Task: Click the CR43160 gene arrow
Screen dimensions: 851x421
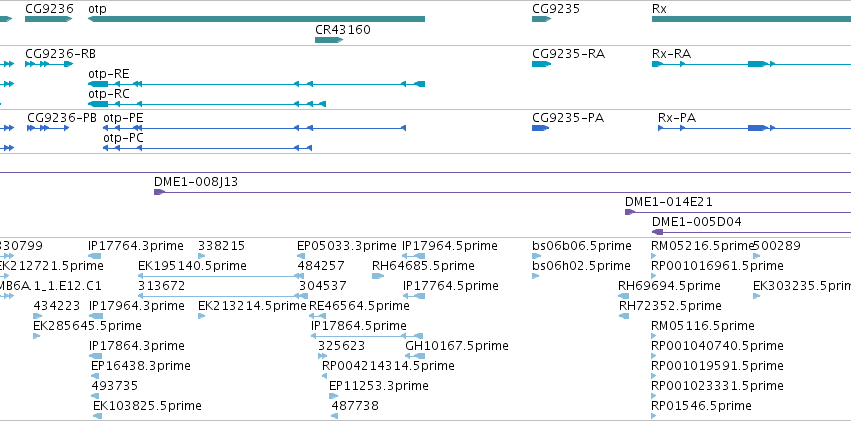Action: (329, 40)
